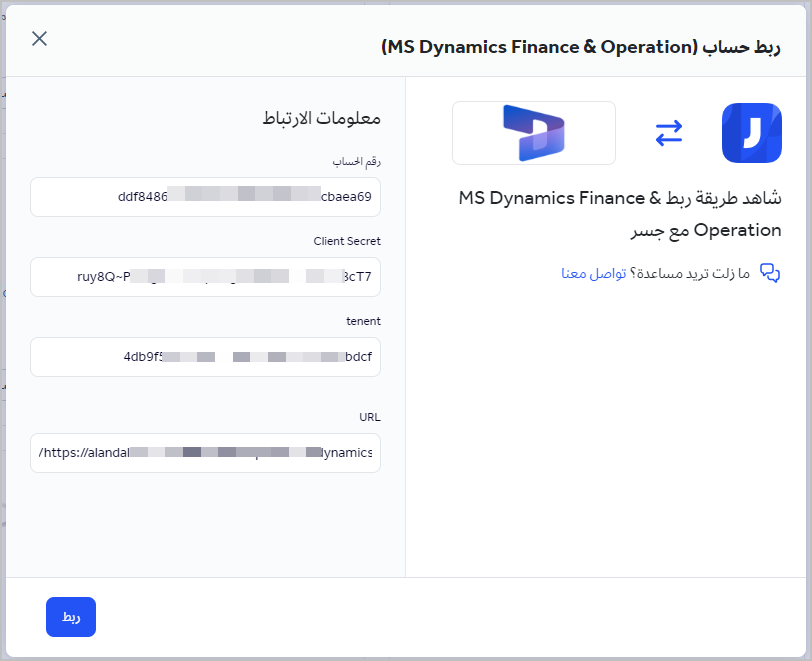Focus the رقم الحساب input field

click(206, 197)
